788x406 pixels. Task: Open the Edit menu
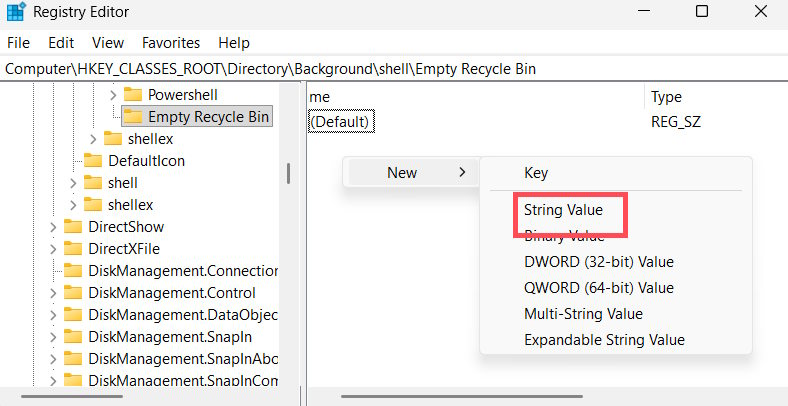pos(61,43)
